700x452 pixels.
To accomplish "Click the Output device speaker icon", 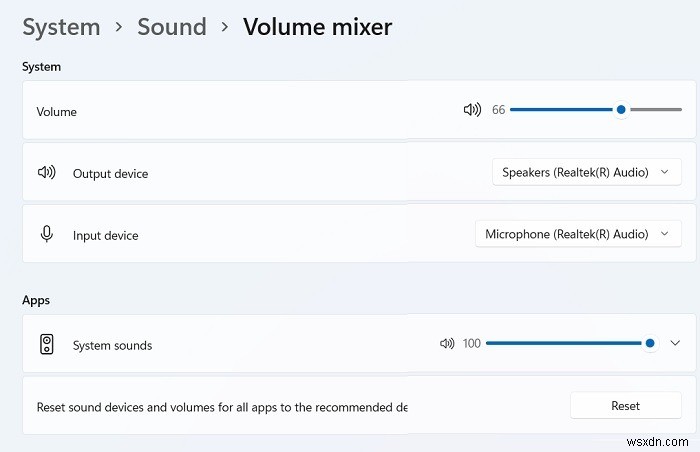I will (46, 173).
